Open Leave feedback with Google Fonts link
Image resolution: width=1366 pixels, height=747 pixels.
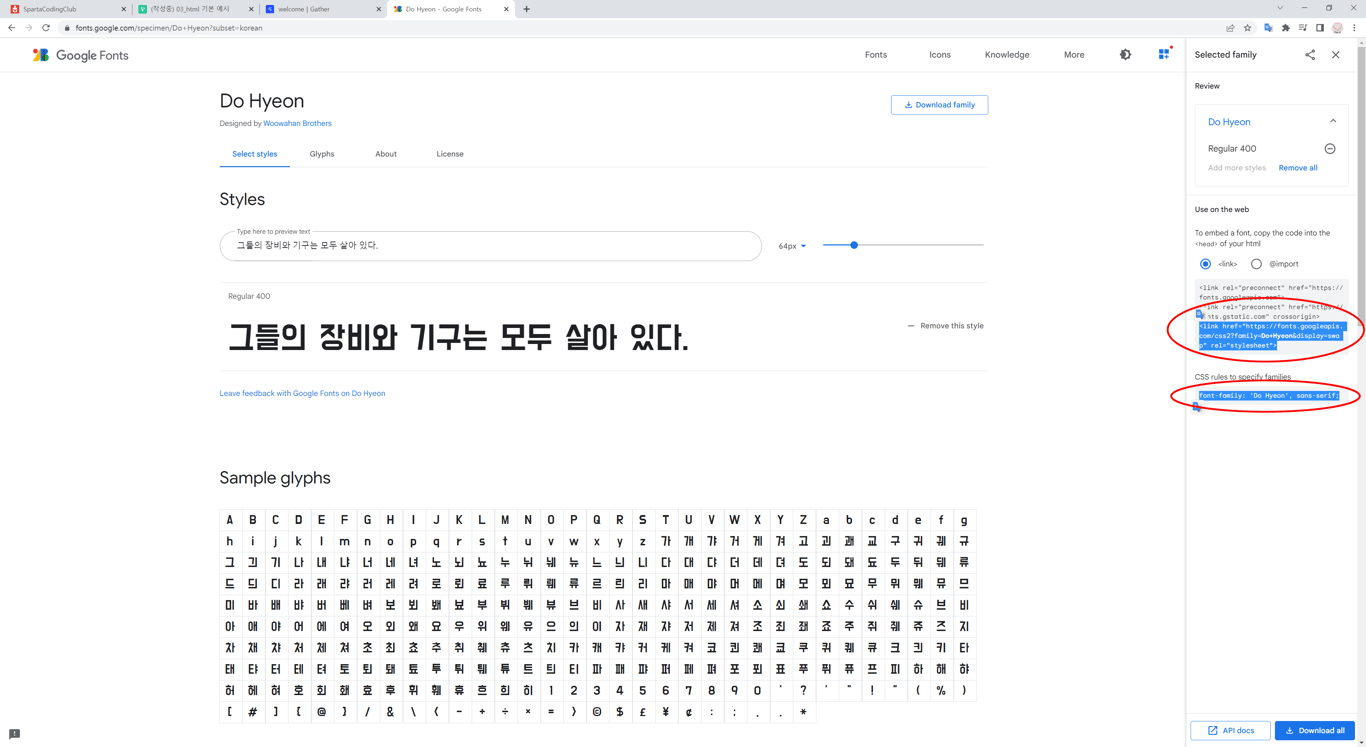click(302, 394)
